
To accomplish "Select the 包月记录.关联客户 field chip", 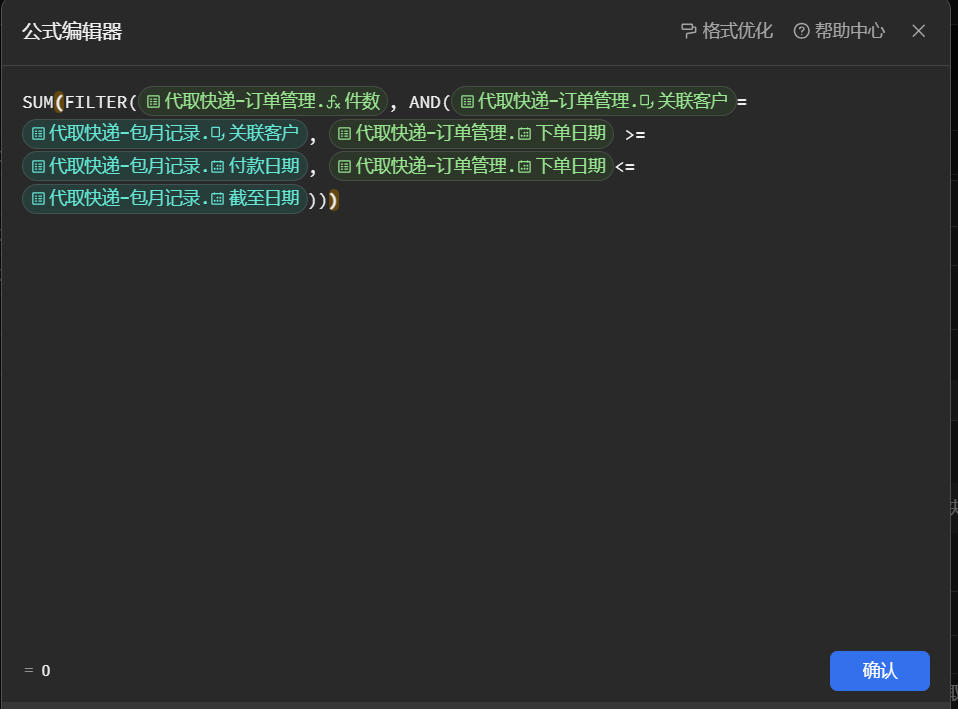I will (164, 133).
